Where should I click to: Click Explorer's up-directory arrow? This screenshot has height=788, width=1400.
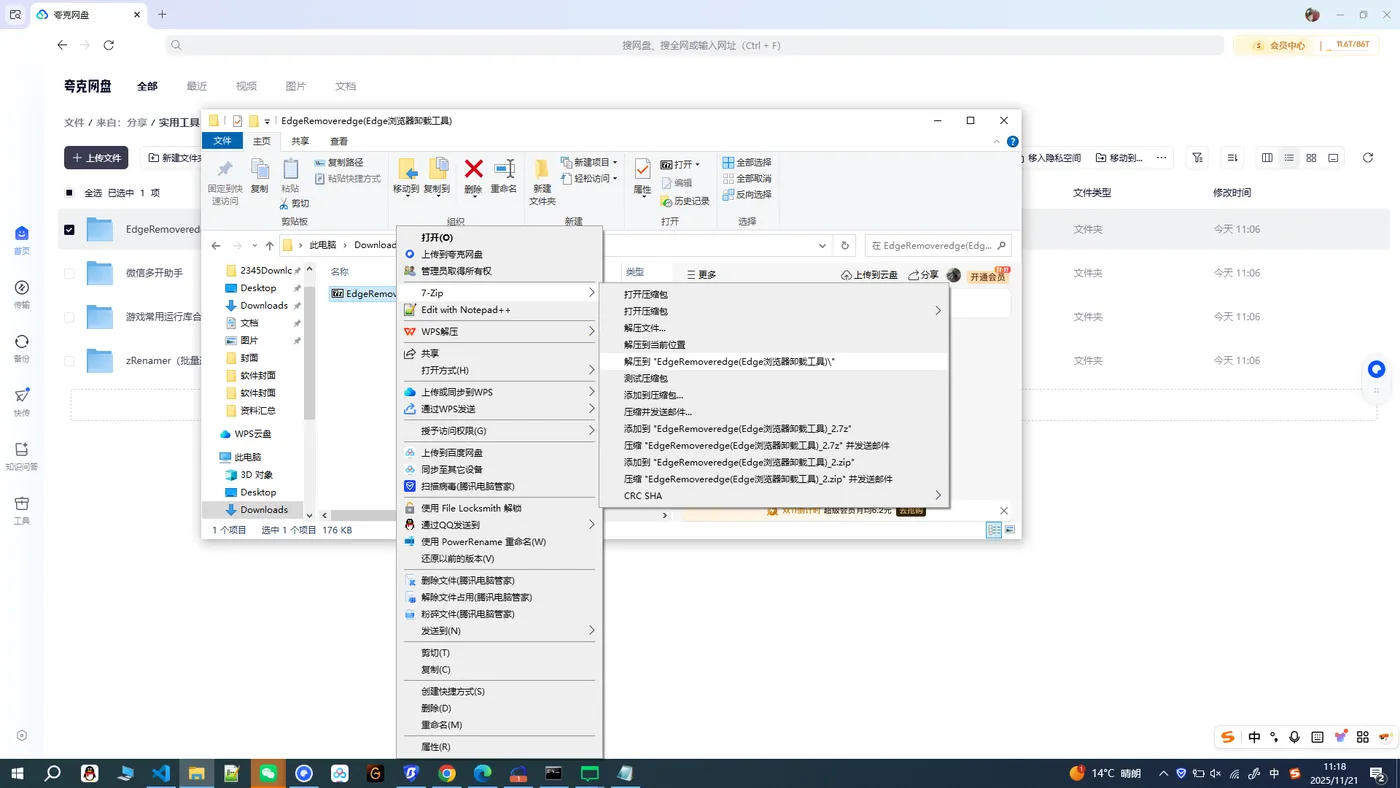tap(270, 246)
